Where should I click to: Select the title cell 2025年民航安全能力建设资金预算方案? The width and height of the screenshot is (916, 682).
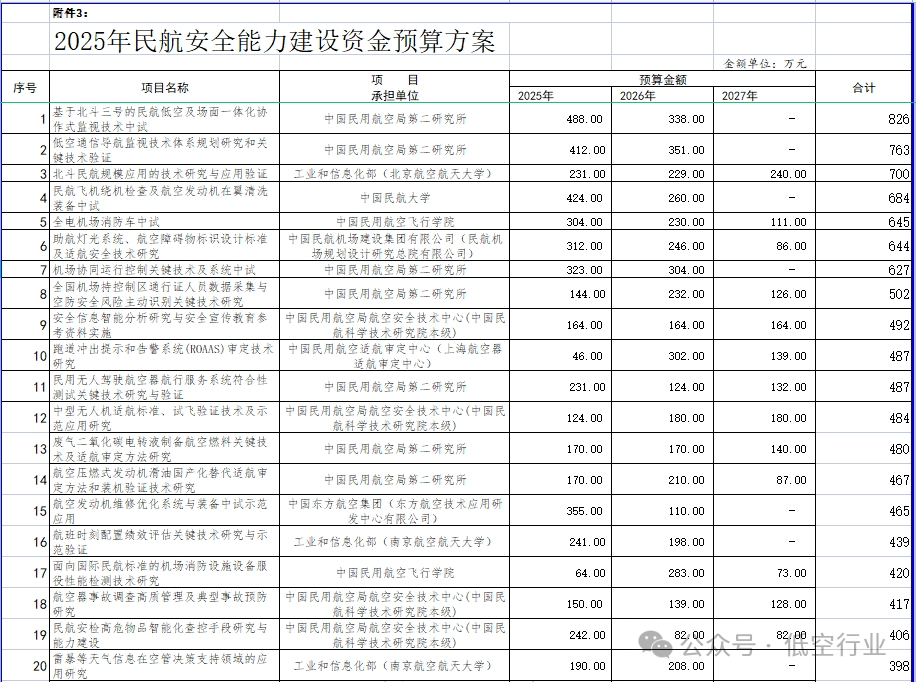275,41
